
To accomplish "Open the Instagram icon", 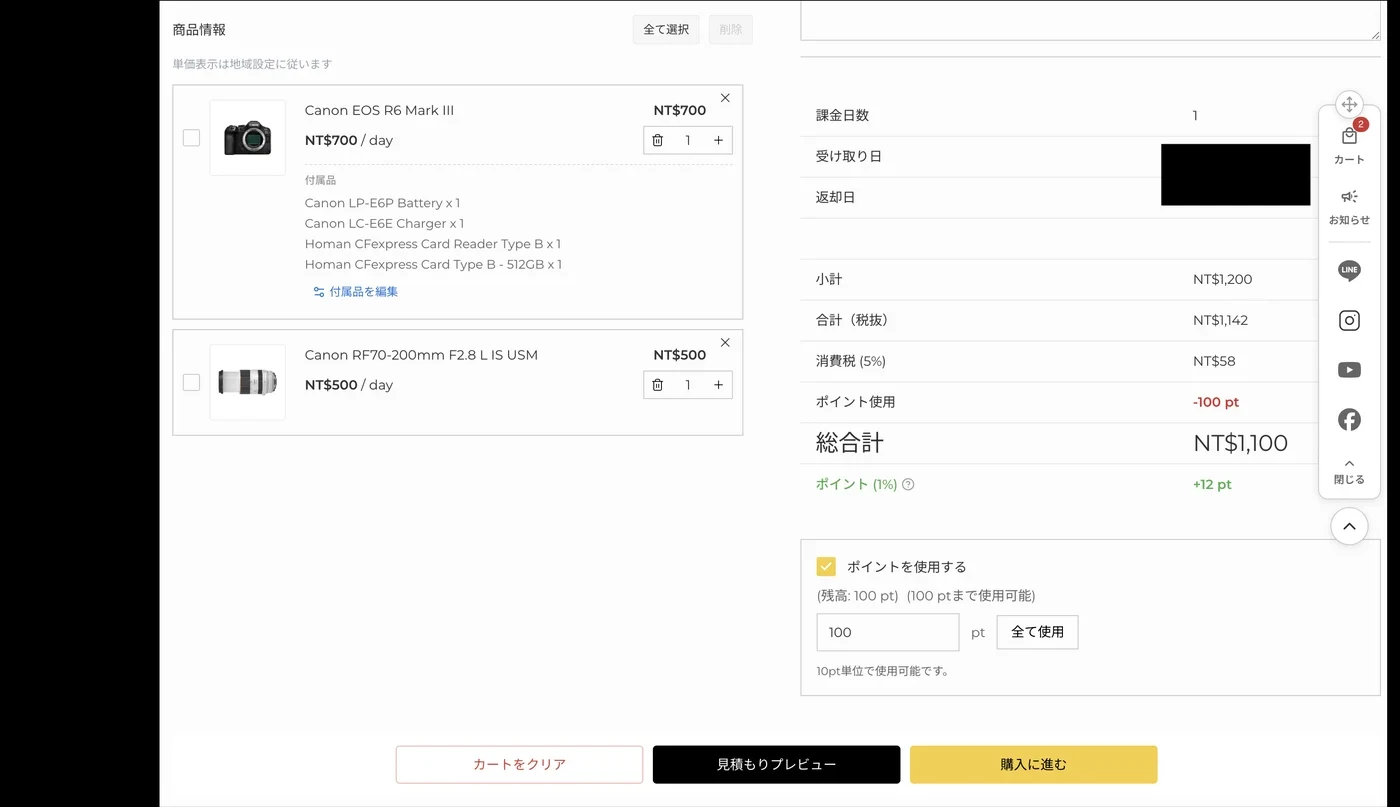I will point(1349,320).
